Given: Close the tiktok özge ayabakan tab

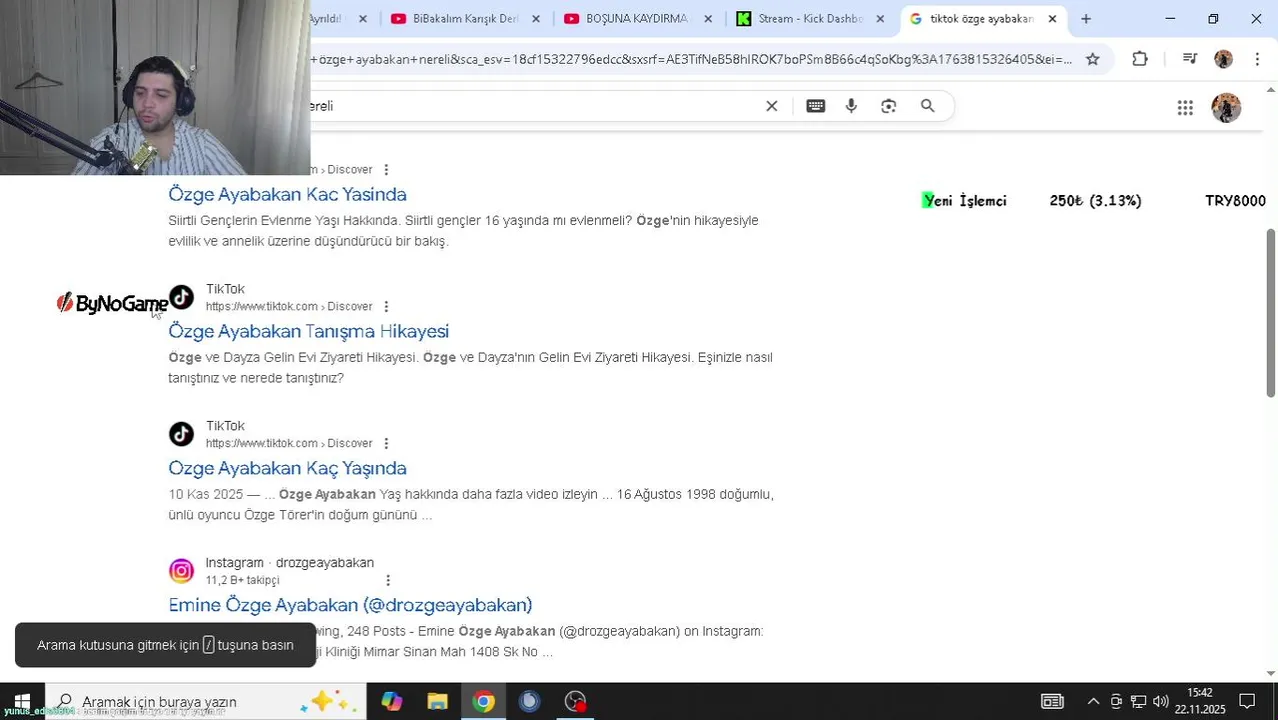Looking at the screenshot, I should pyautogui.click(x=1052, y=19).
